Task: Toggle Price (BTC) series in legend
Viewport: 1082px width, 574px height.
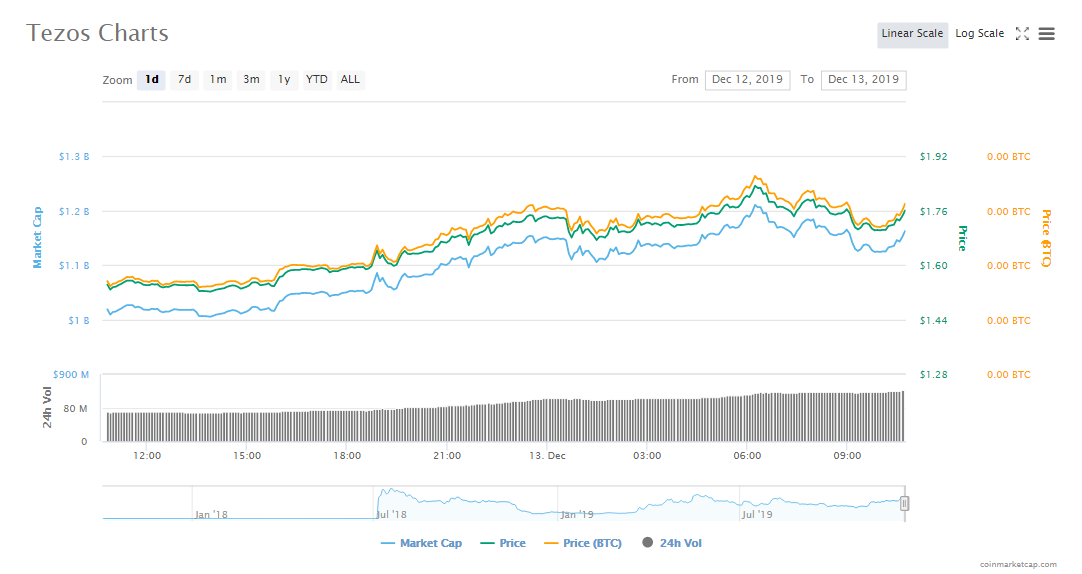Action: [x=583, y=543]
